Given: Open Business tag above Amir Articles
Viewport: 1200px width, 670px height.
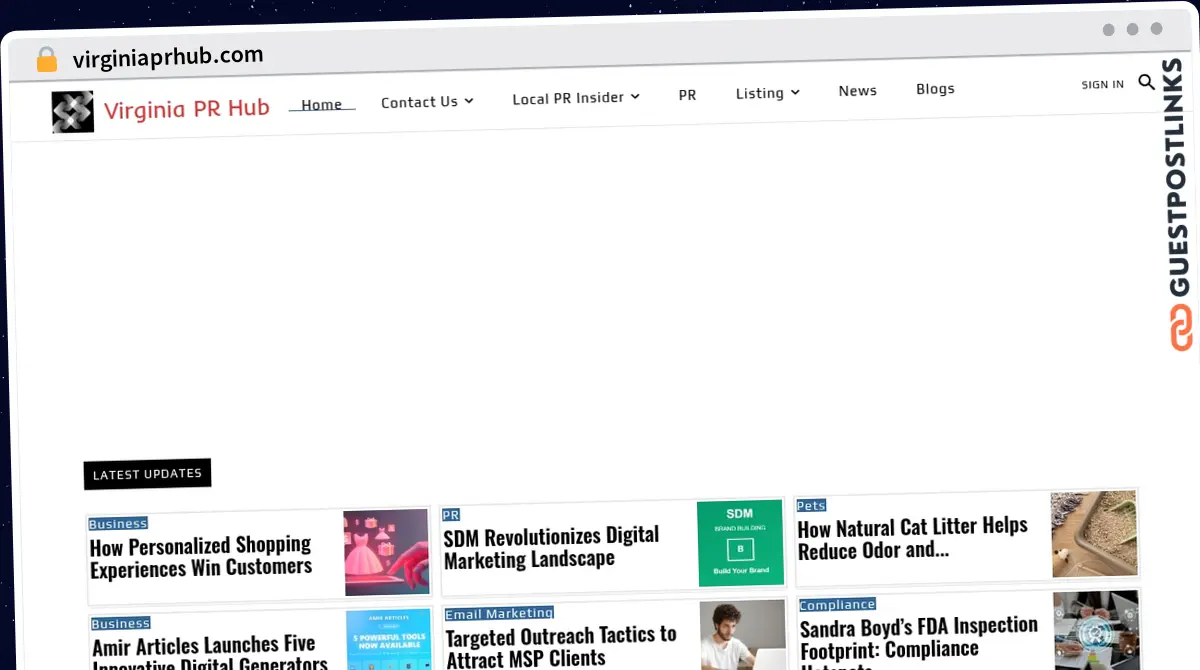Looking at the screenshot, I should tap(120, 623).
